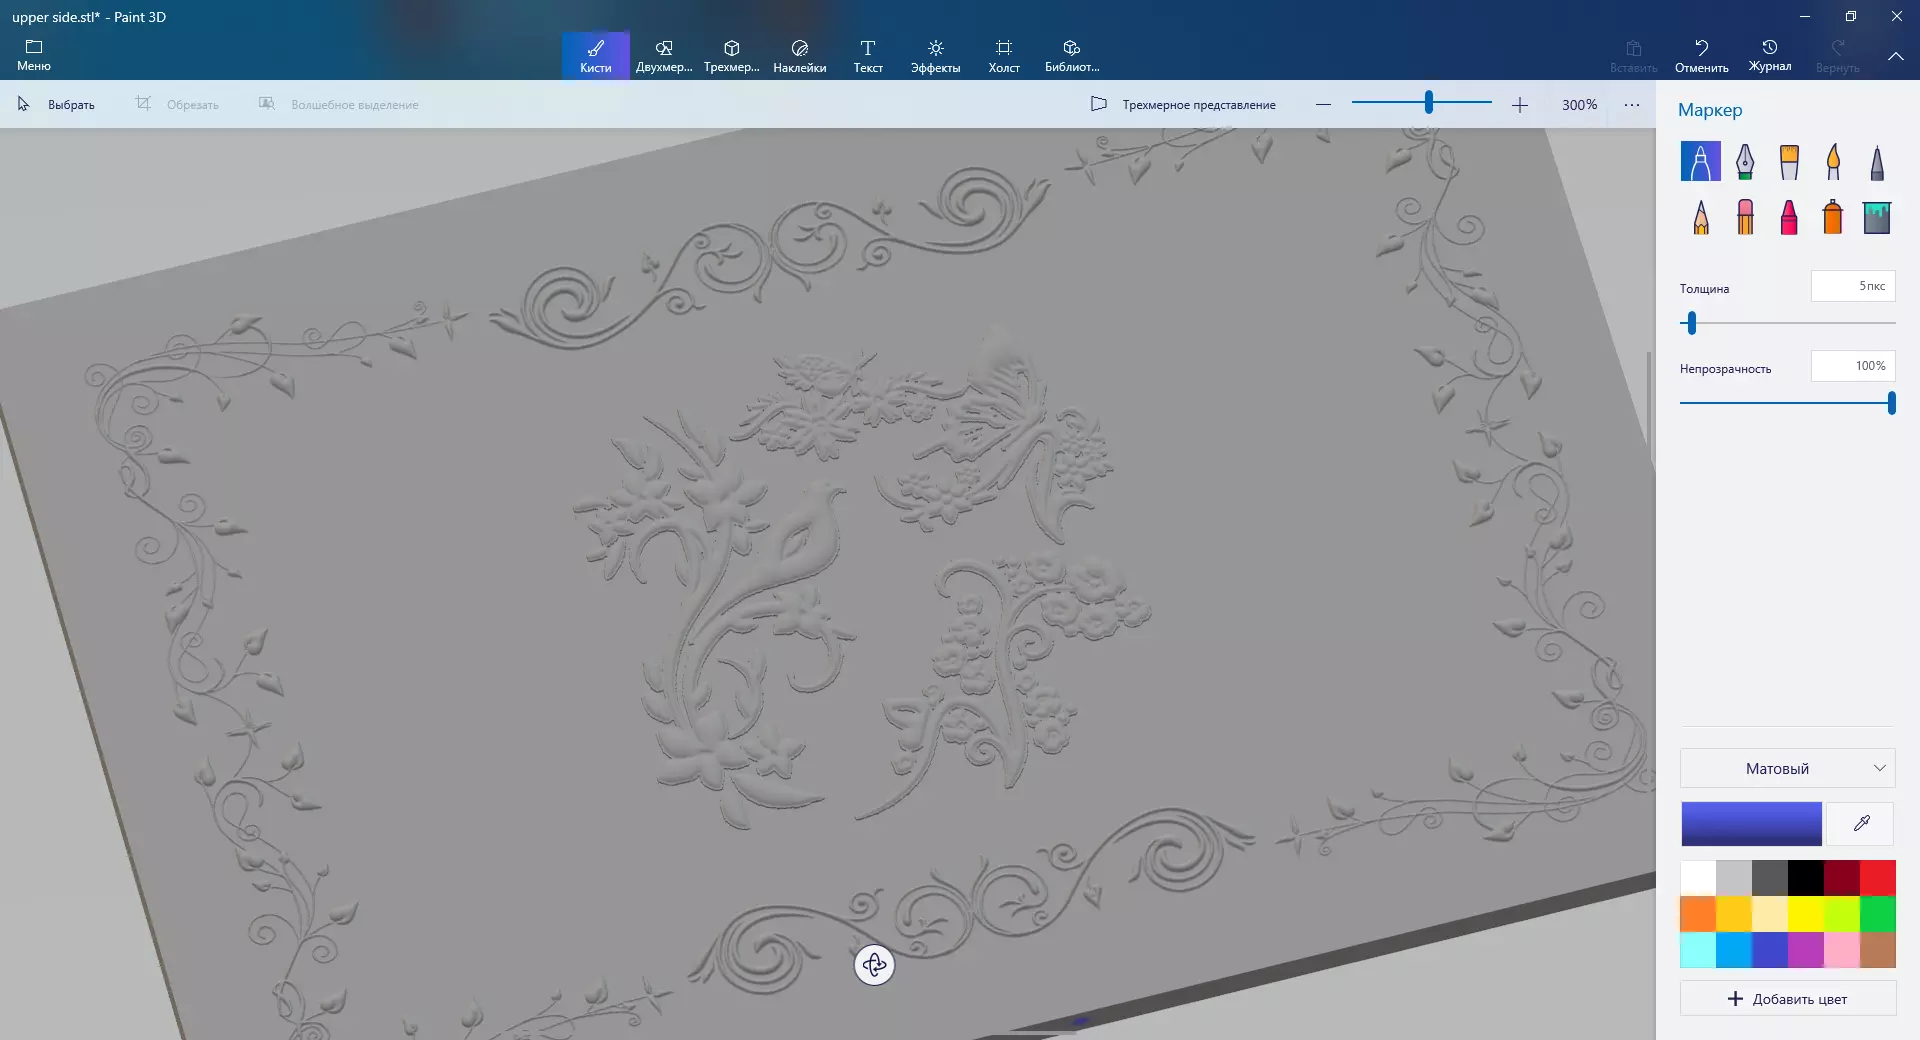Click the zoom slider handle
1920x1040 pixels.
1429,102
